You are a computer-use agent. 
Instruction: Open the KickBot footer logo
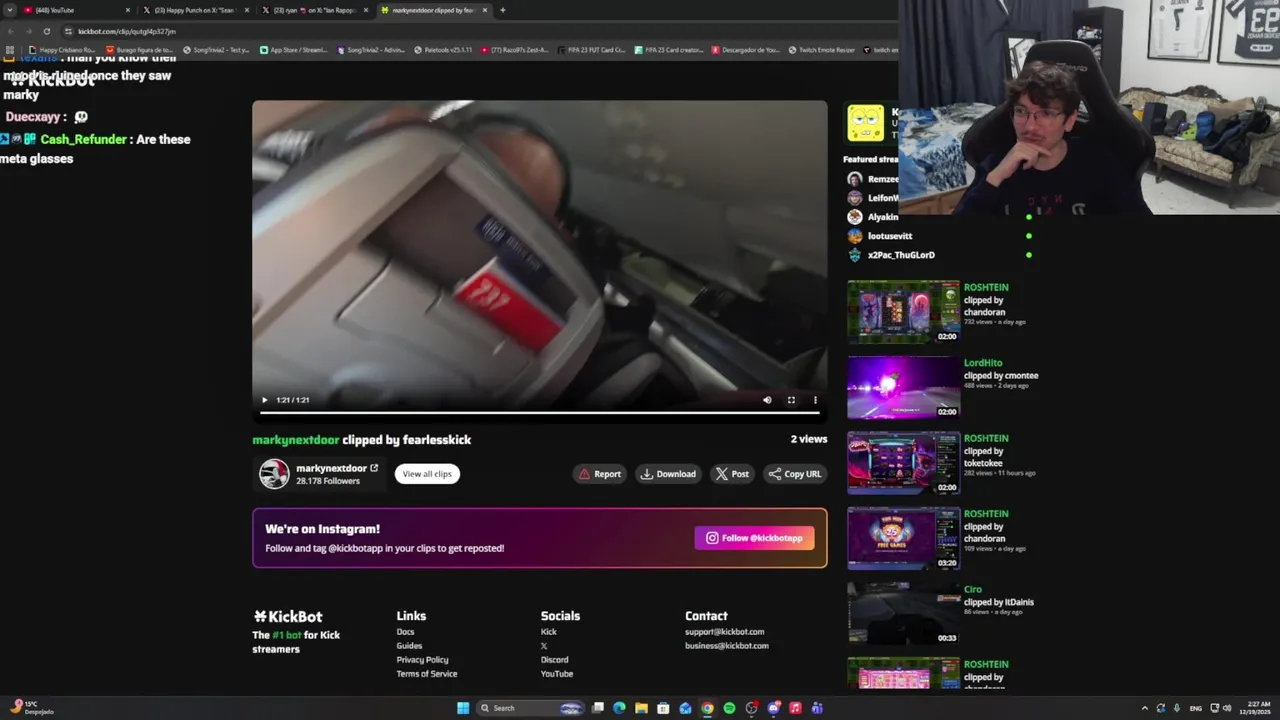(288, 617)
